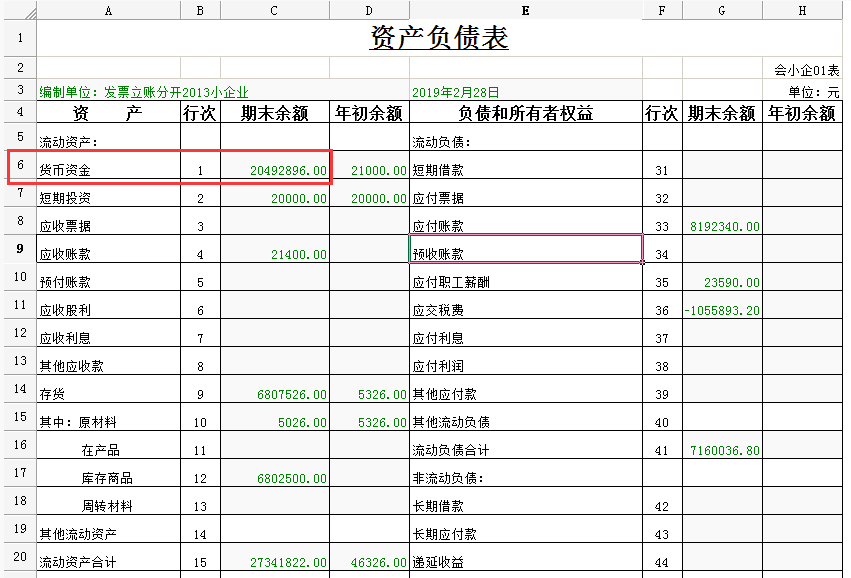This screenshot has height=578, width=851.
Task: Select row 6 header
Action: tap(18, 164)
